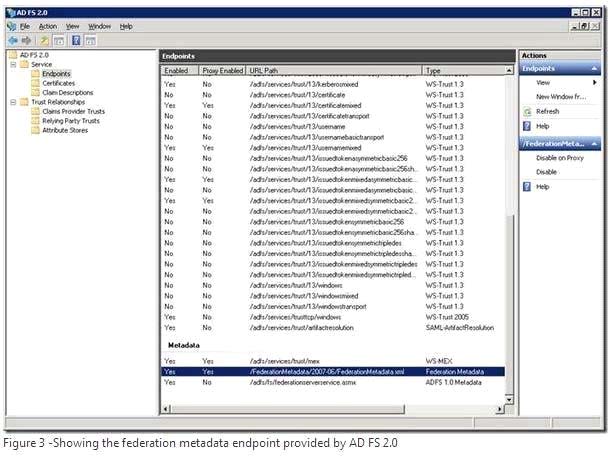Click Disable on Proxy action
612x456 pixels.
point(560,158)
